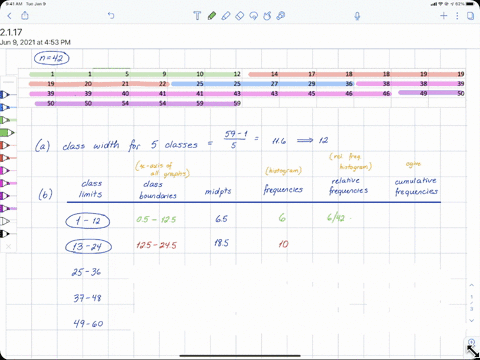The height and width of the screenshot is (360, 480).
Task: Tap the iPad battery status indicator
Action: [x=470, y=4]
